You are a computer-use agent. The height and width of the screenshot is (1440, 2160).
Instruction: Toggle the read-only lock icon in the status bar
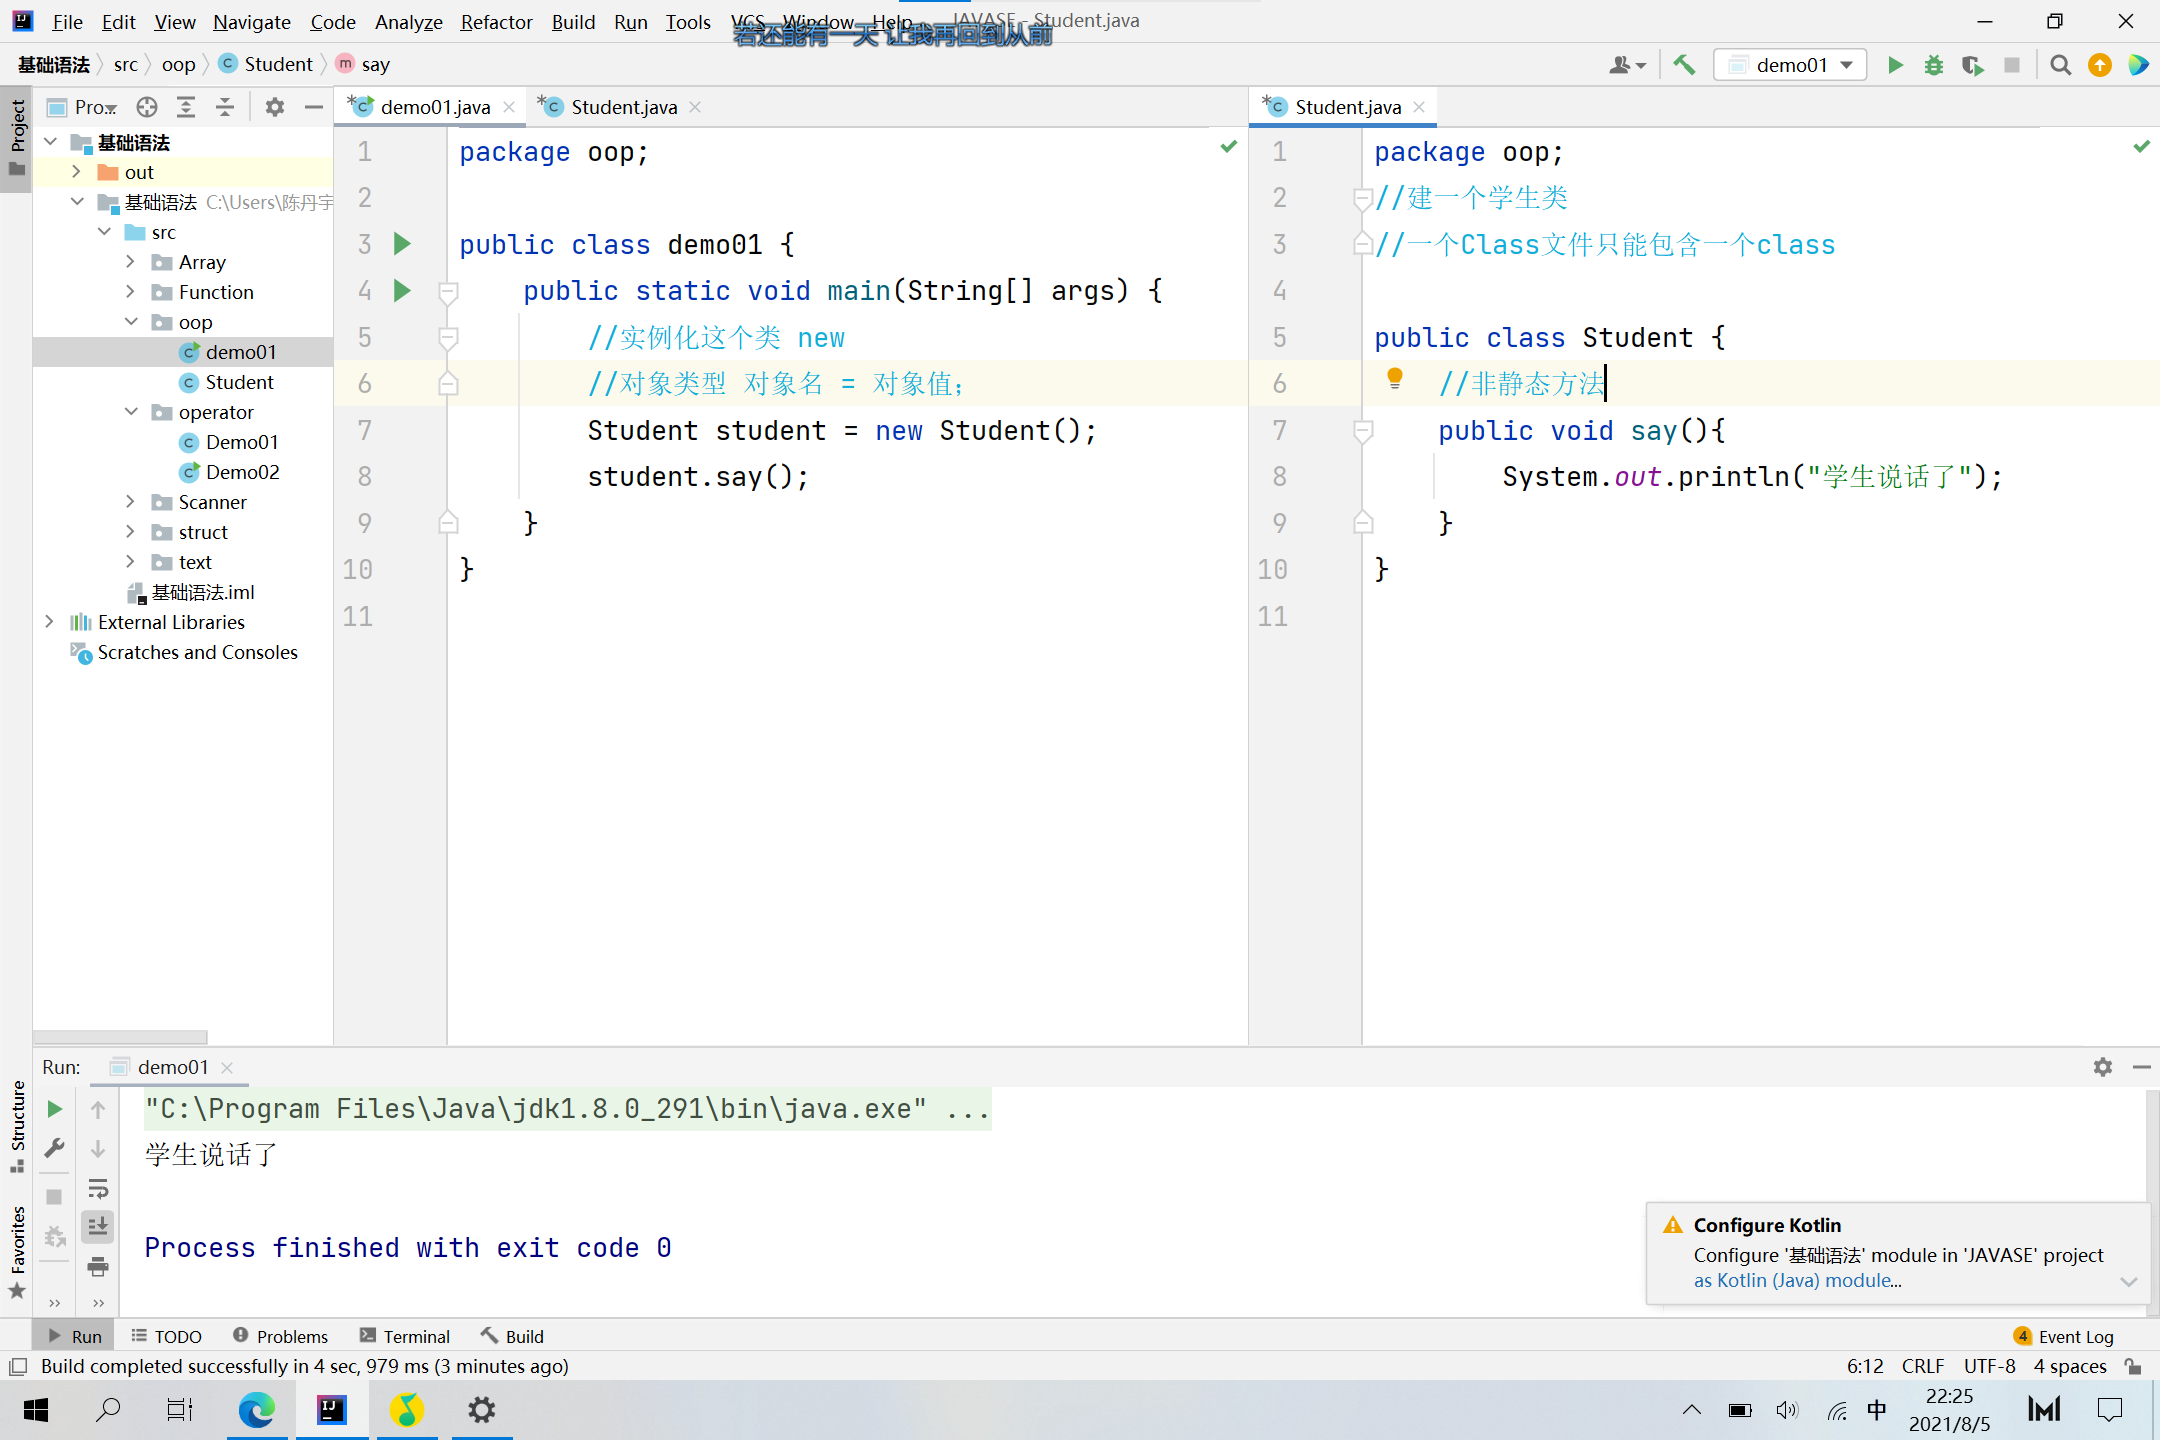[2133, 1366]
